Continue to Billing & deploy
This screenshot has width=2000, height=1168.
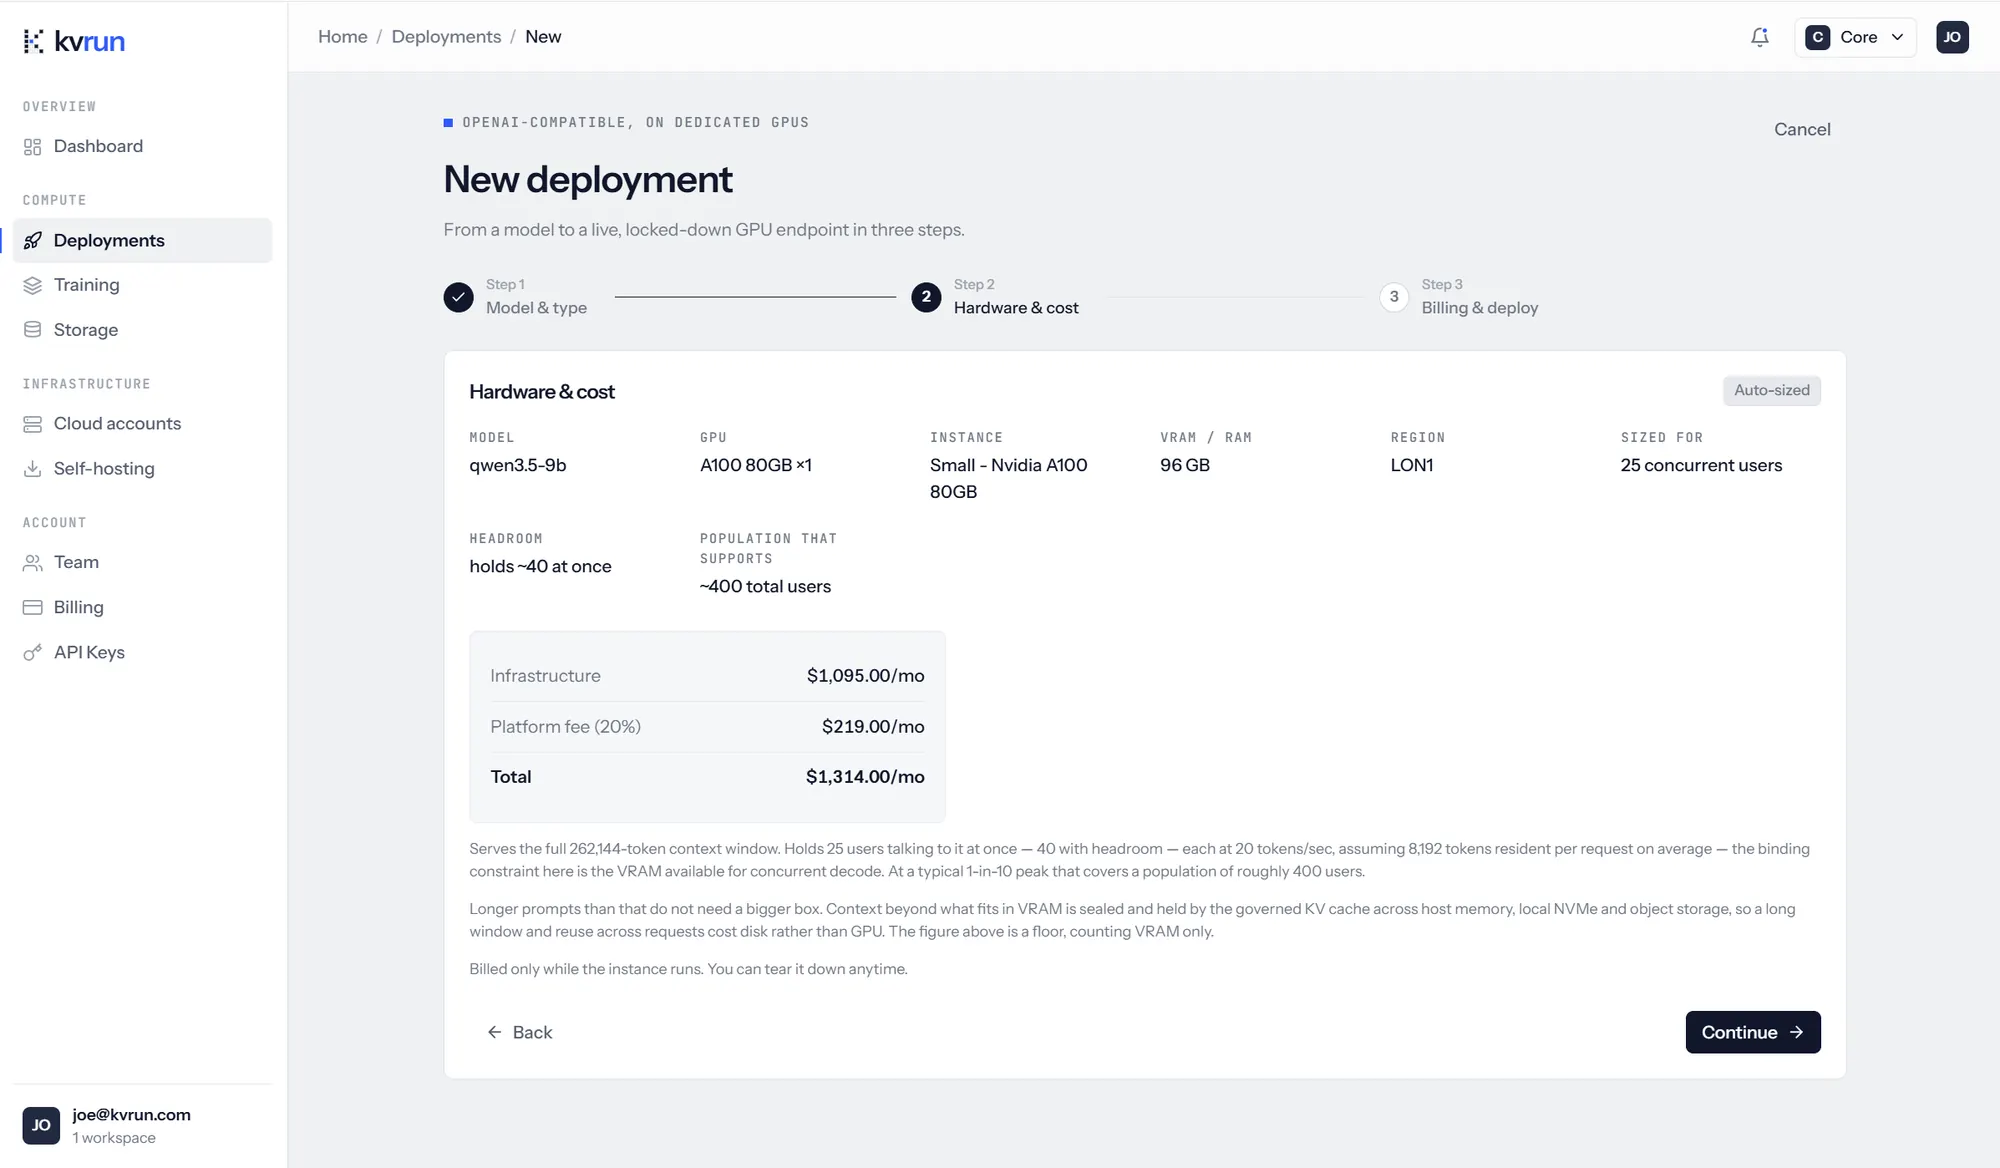coord(1753,1032)
